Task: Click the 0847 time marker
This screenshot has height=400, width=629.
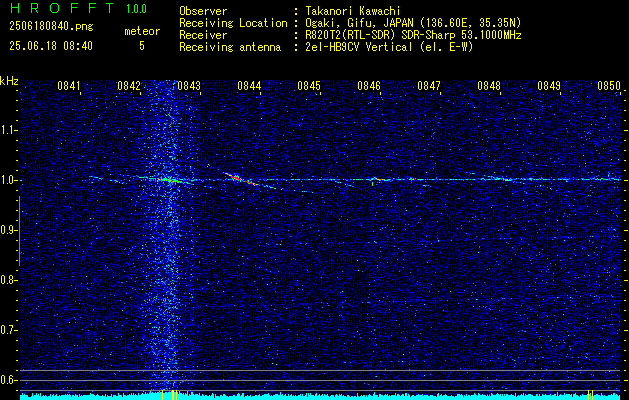Action: (429, 85)
